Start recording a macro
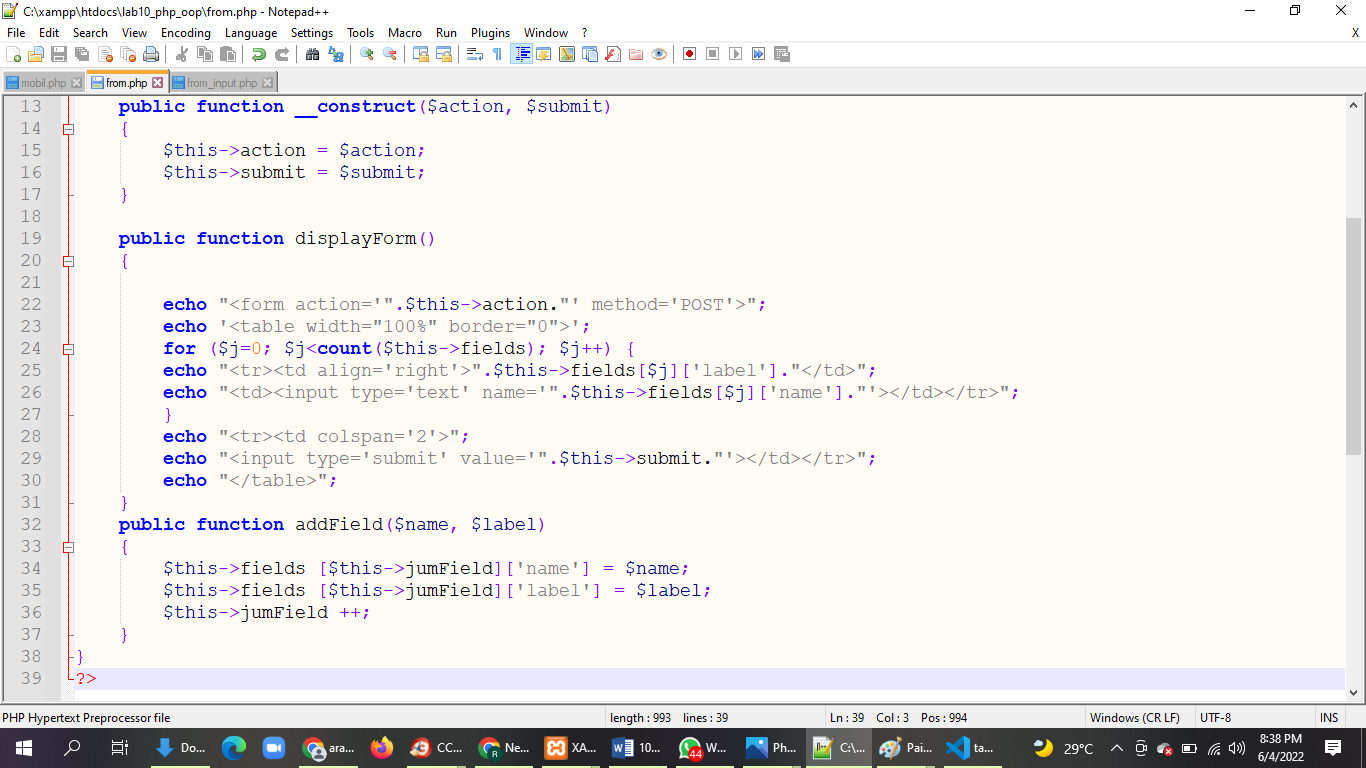Viewport: 1366px width, 768px height. click(x=688, y=54)
